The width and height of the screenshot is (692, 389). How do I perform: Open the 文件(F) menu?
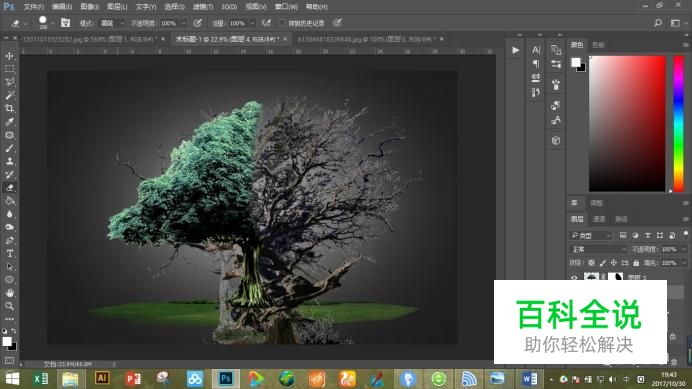point(34,7)
